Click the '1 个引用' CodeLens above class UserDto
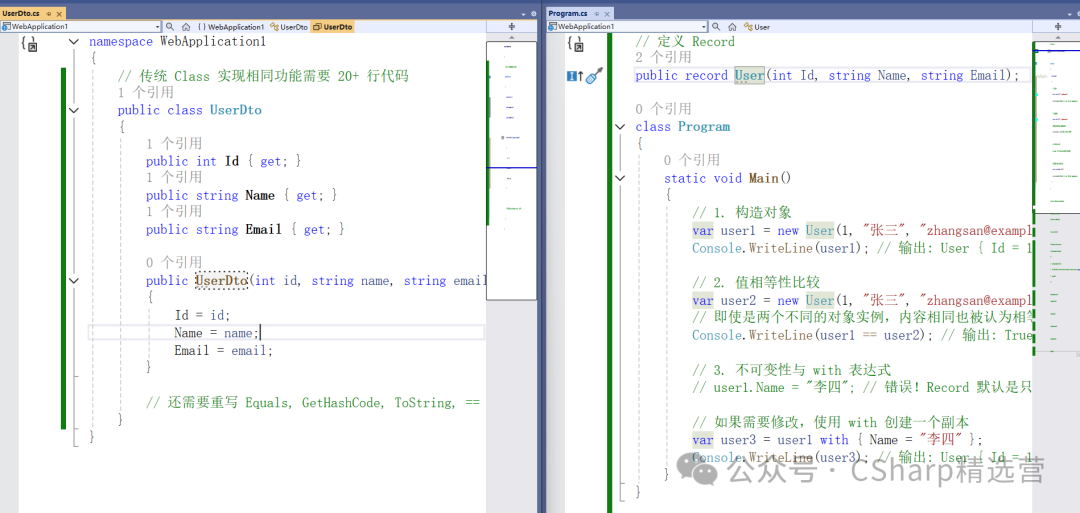This screenshot has height=513, width=1080. [x=145, y=92]
